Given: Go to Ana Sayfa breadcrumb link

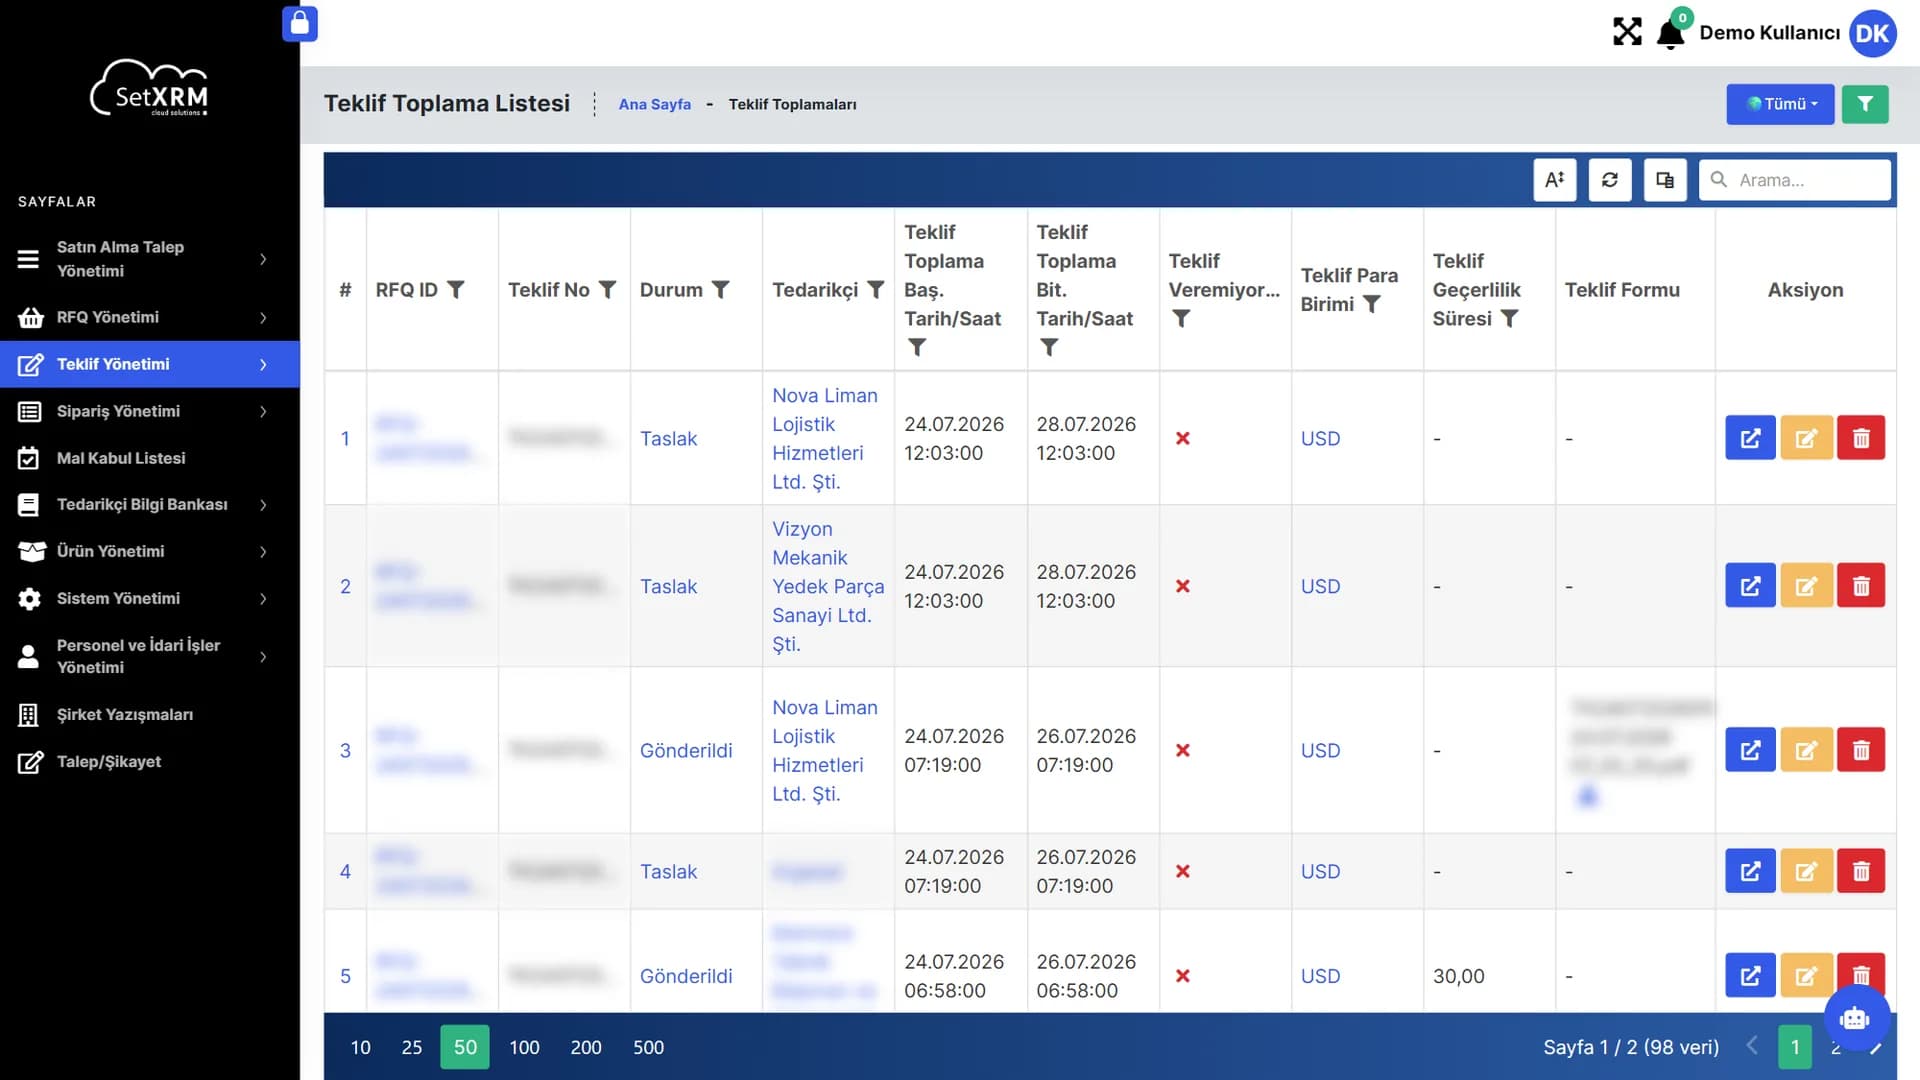Looking at the screenshot, I should click(654, 104).
